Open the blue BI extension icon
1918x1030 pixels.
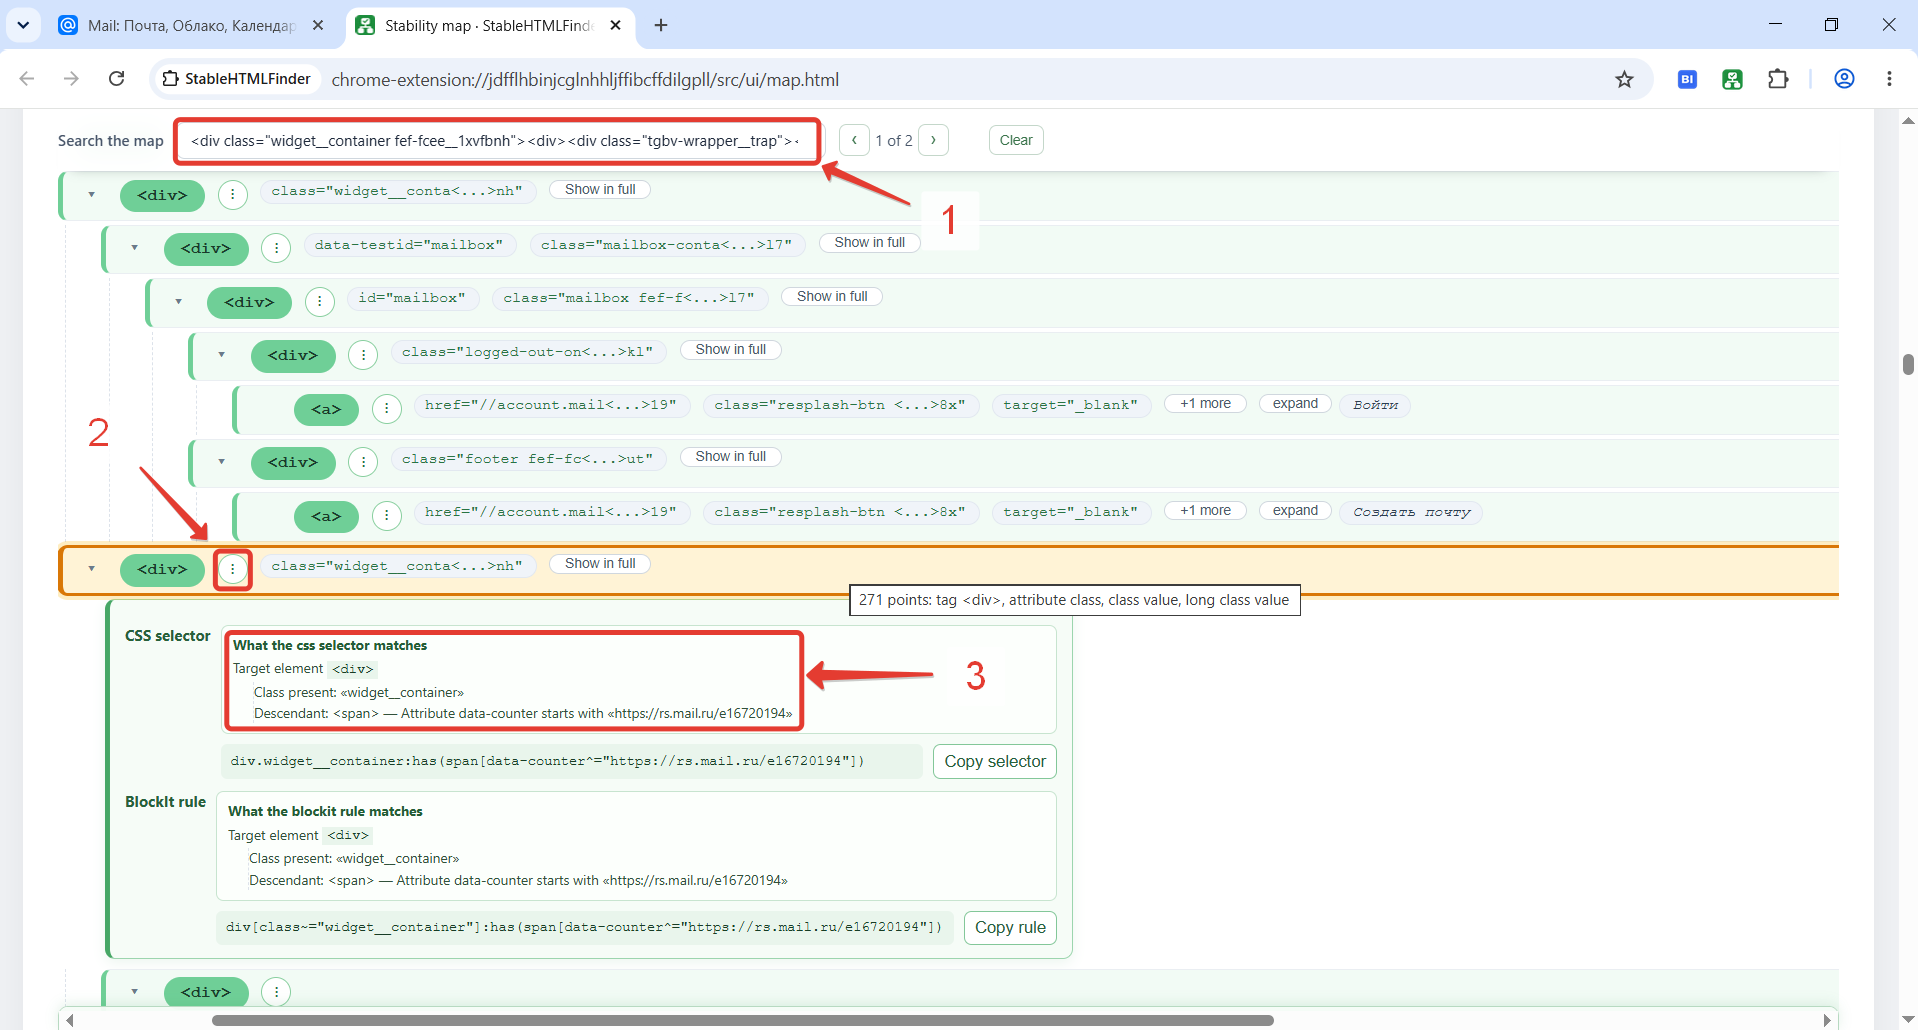[x=1687, y=79]
